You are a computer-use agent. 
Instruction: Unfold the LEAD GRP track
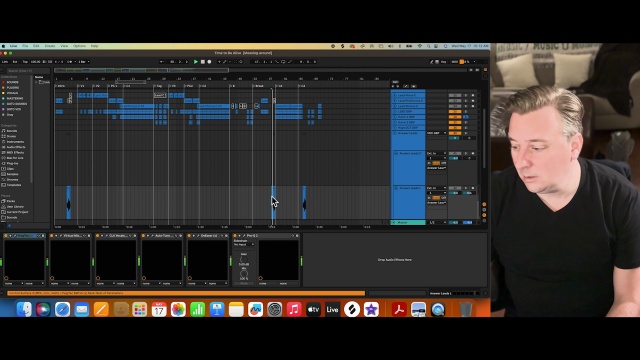[x=394, y=111]
